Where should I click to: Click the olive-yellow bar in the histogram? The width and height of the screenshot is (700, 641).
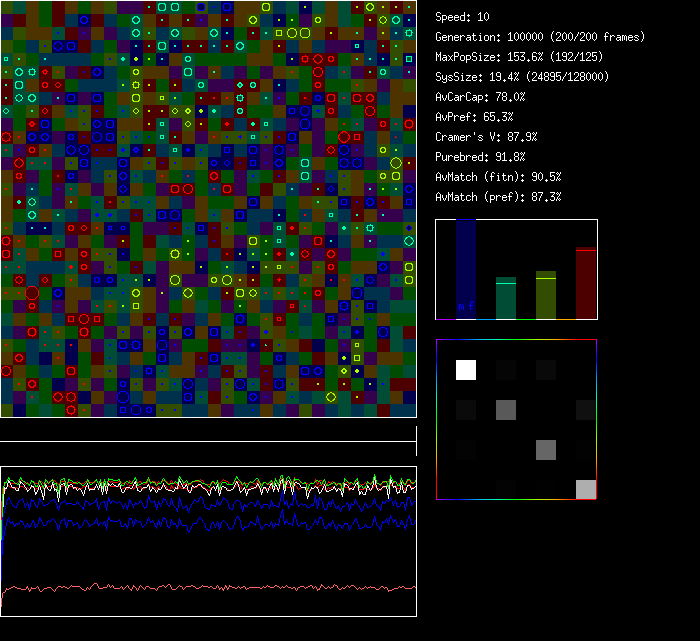tap(546, 296)
